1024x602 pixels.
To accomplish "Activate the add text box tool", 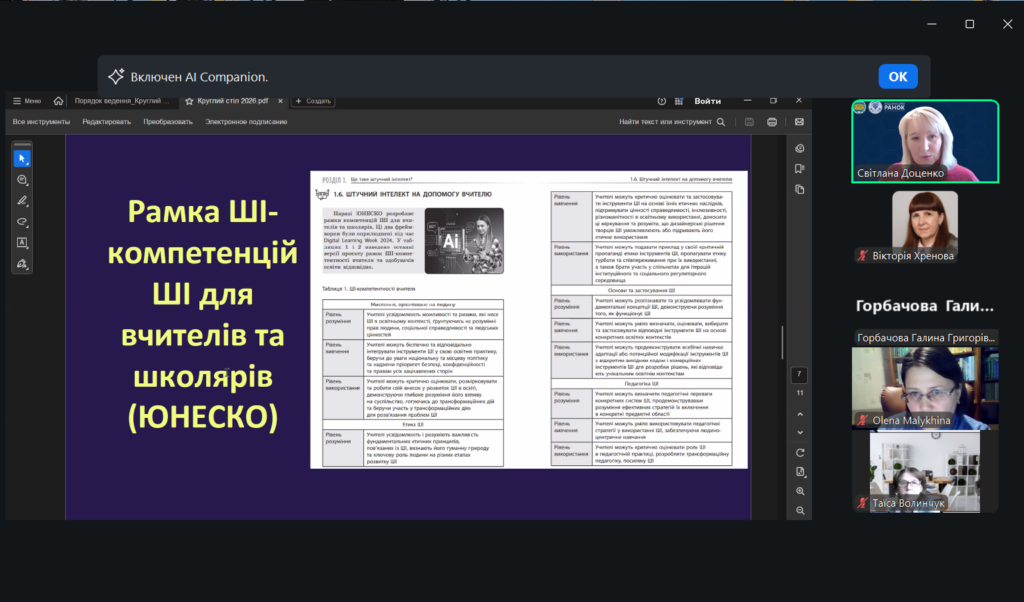I will tap(21, 242).
